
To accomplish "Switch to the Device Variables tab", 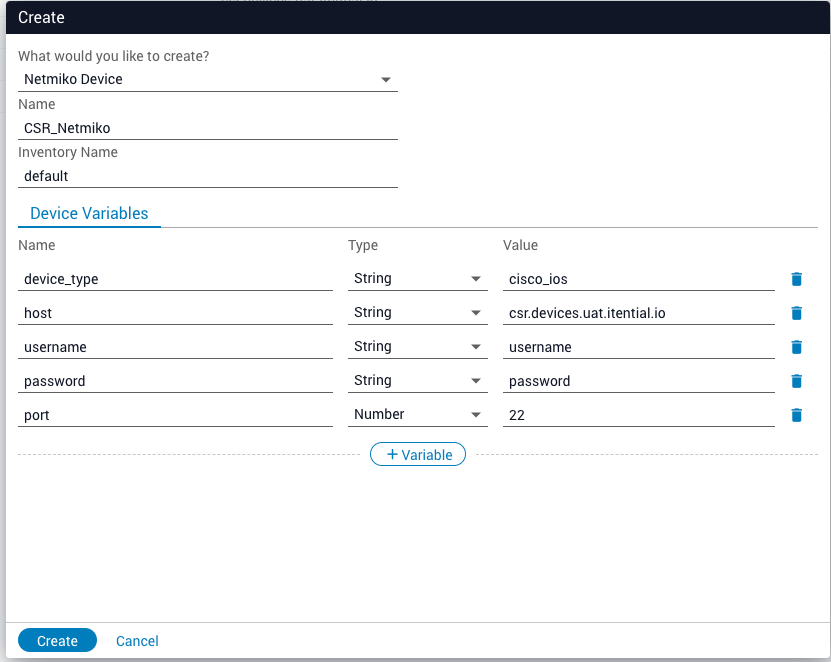I will 89,213.
